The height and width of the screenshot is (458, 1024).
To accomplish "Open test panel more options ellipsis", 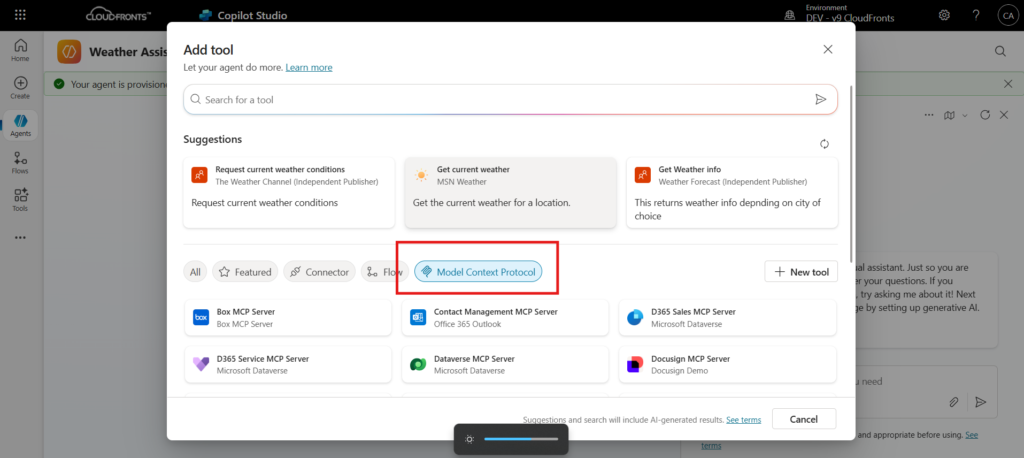I will tap(929, 115).
